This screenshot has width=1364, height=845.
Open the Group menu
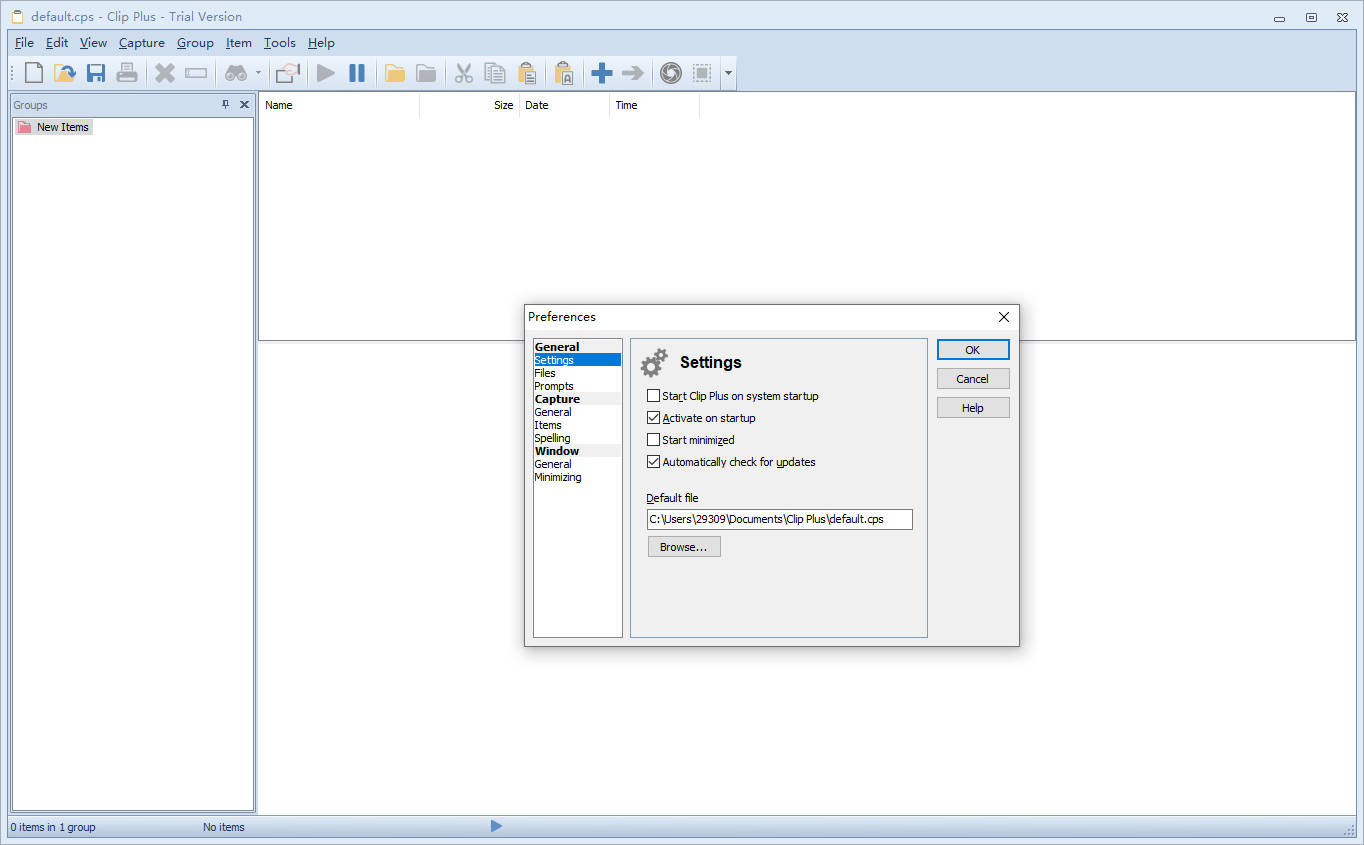[x=195, y=43]
